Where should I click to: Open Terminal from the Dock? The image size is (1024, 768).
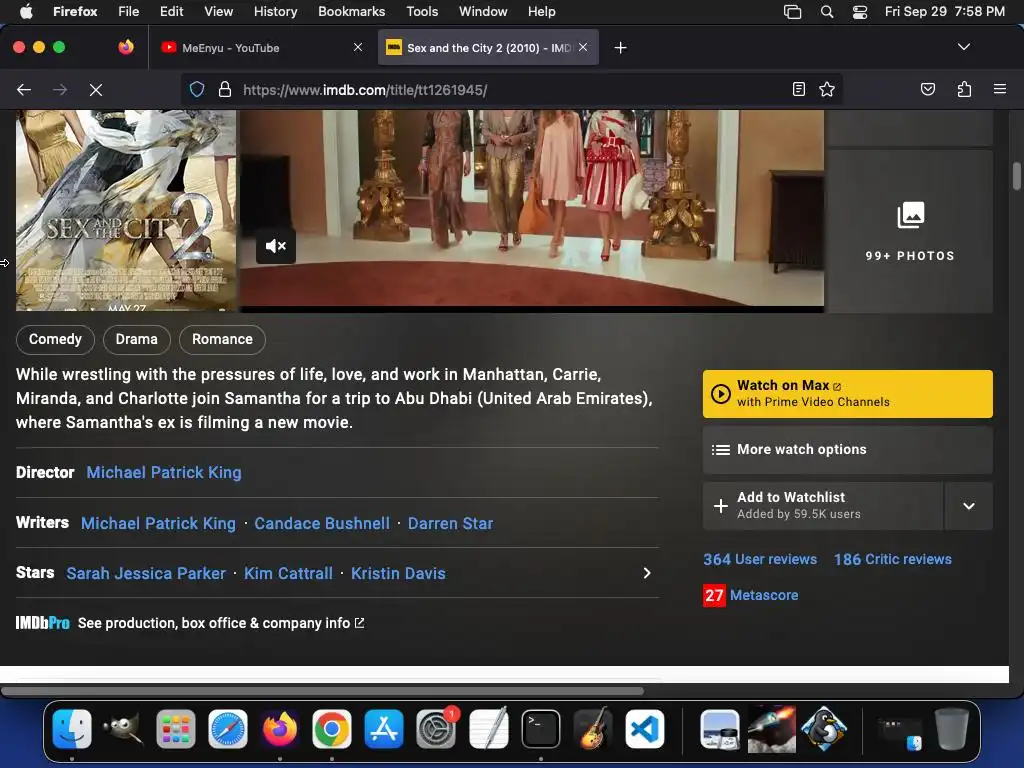[x=541, y=729]
